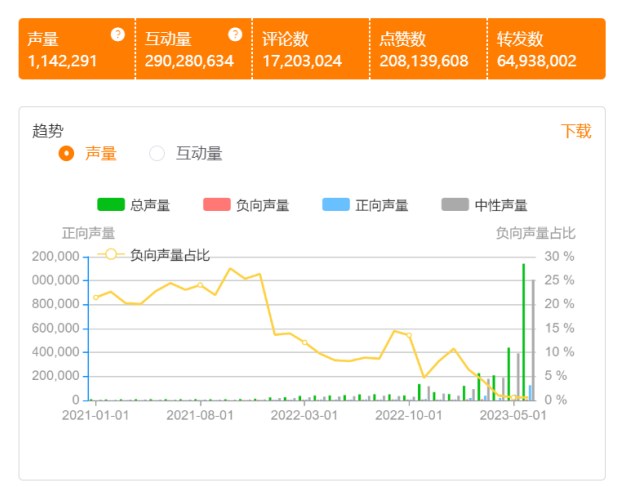This screenshot has height=488, width=623.
Task: Click the 总声量 legend label text
Action: pos(150,205)
